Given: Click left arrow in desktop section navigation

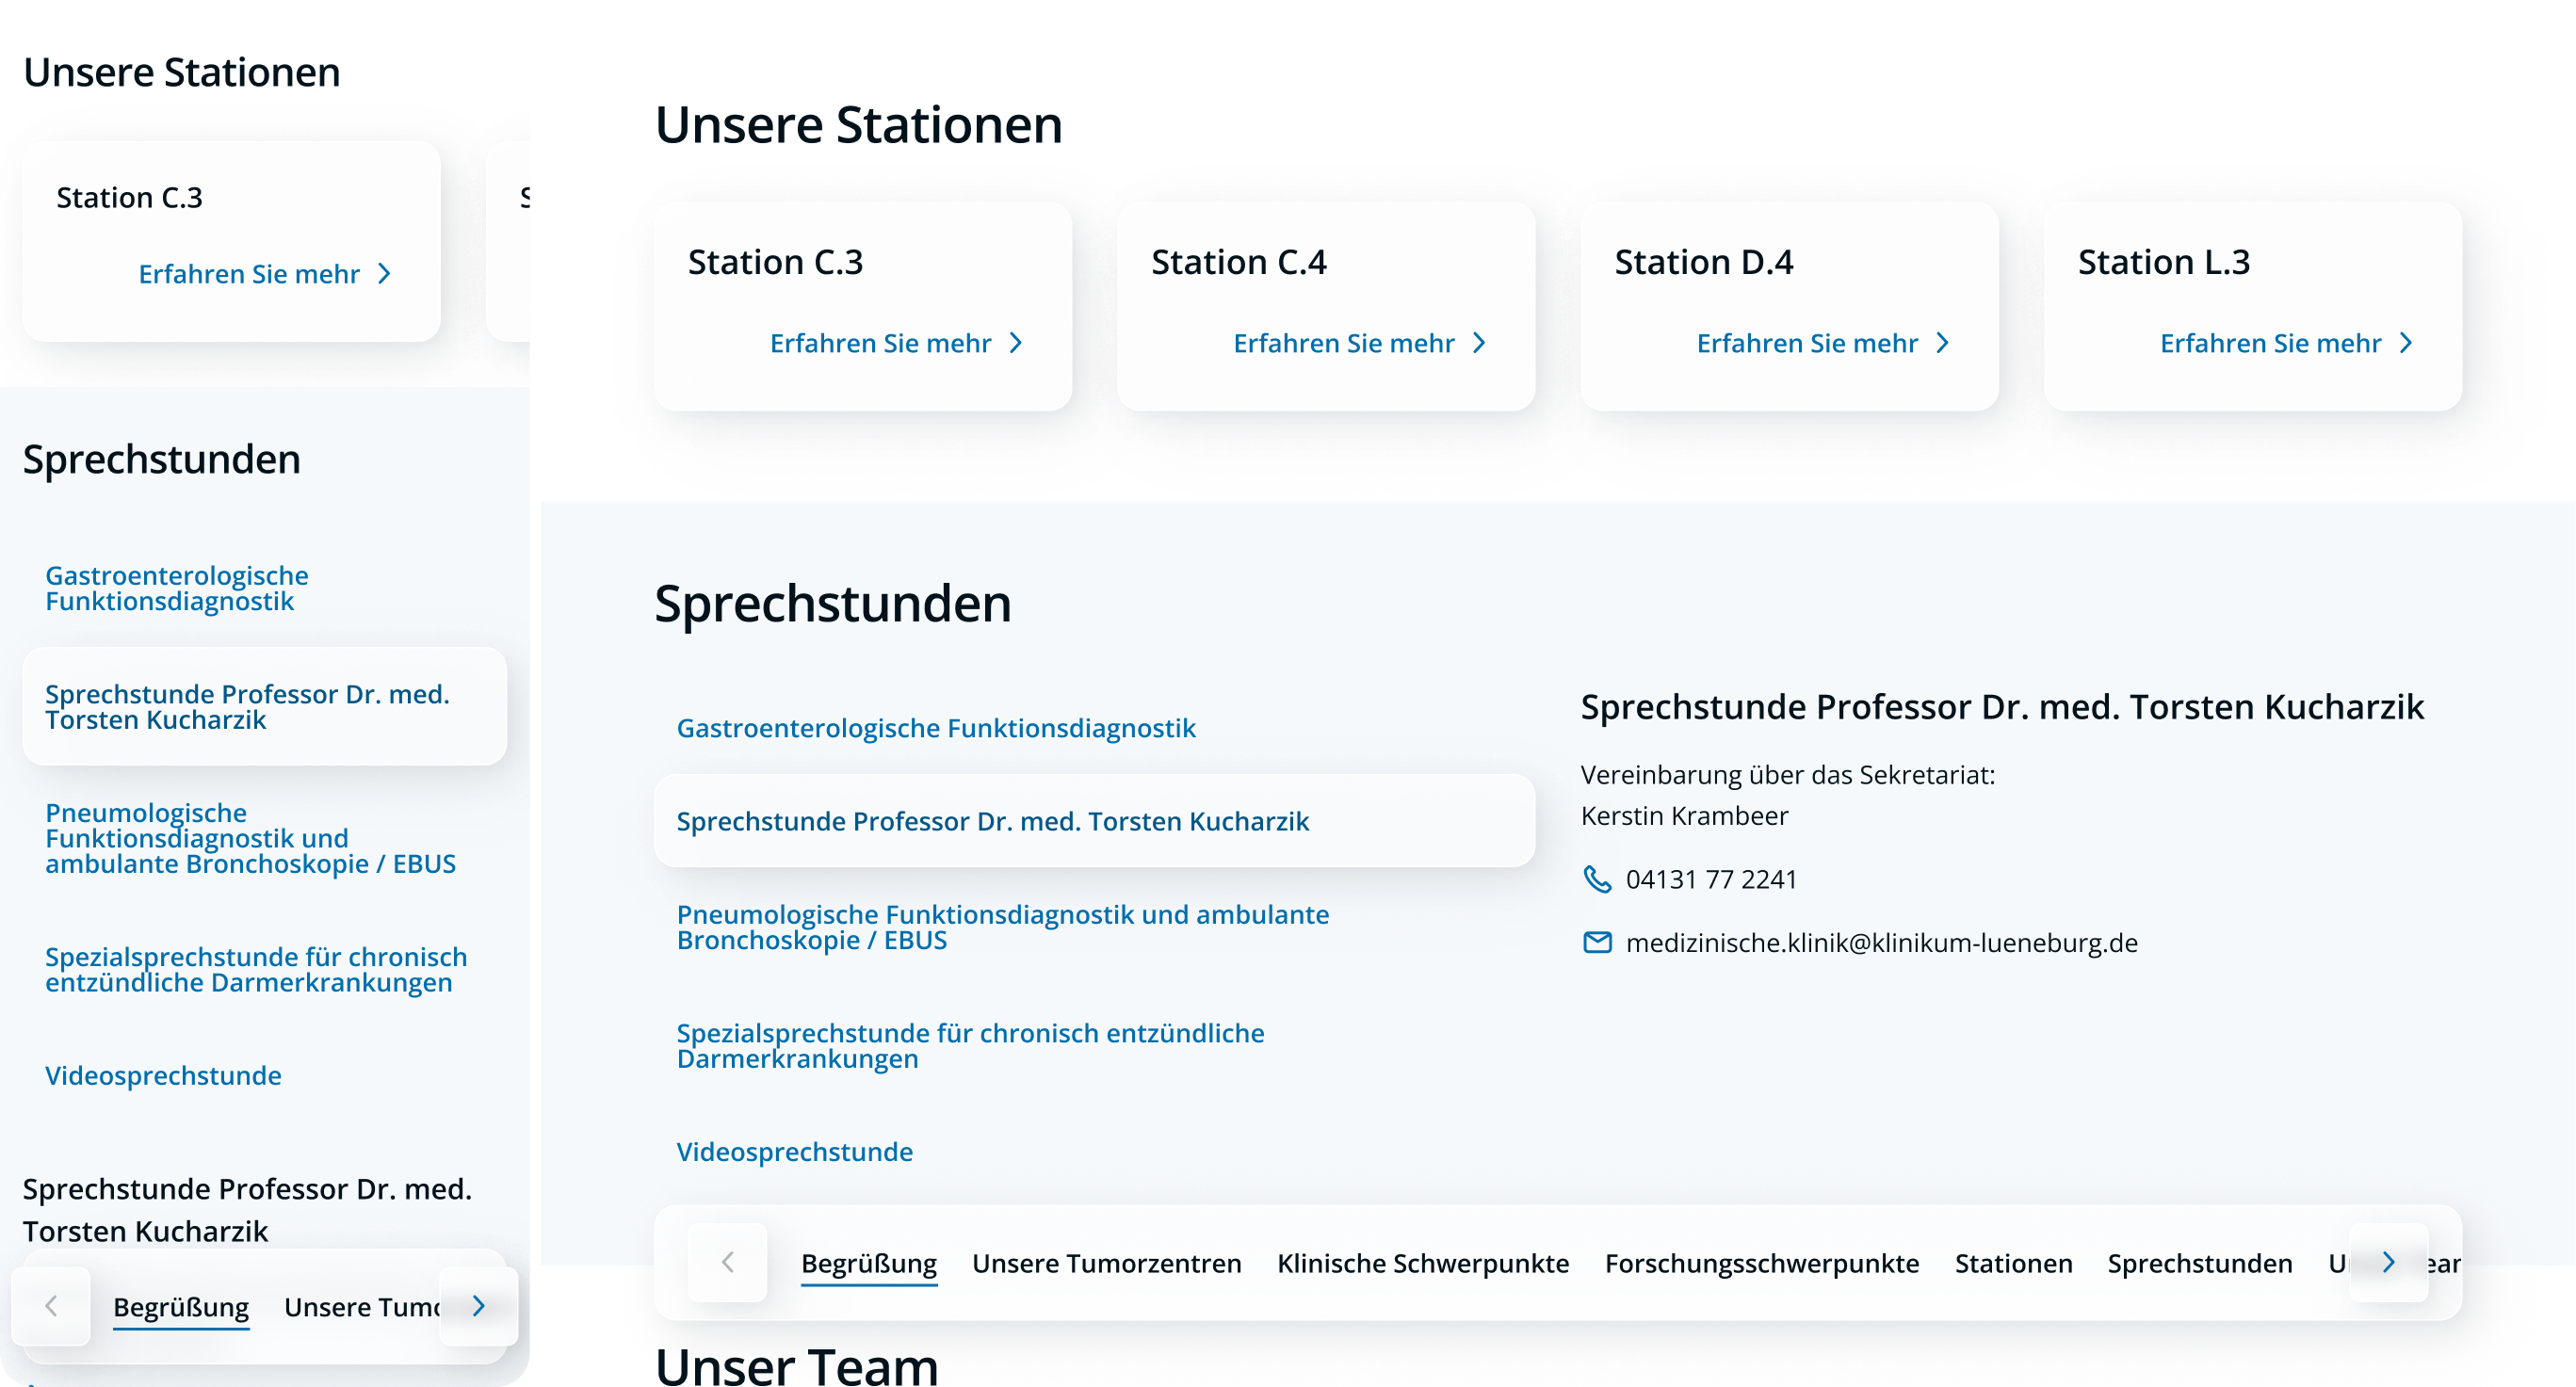Looking at the screenshot, I should (727, 1262).
